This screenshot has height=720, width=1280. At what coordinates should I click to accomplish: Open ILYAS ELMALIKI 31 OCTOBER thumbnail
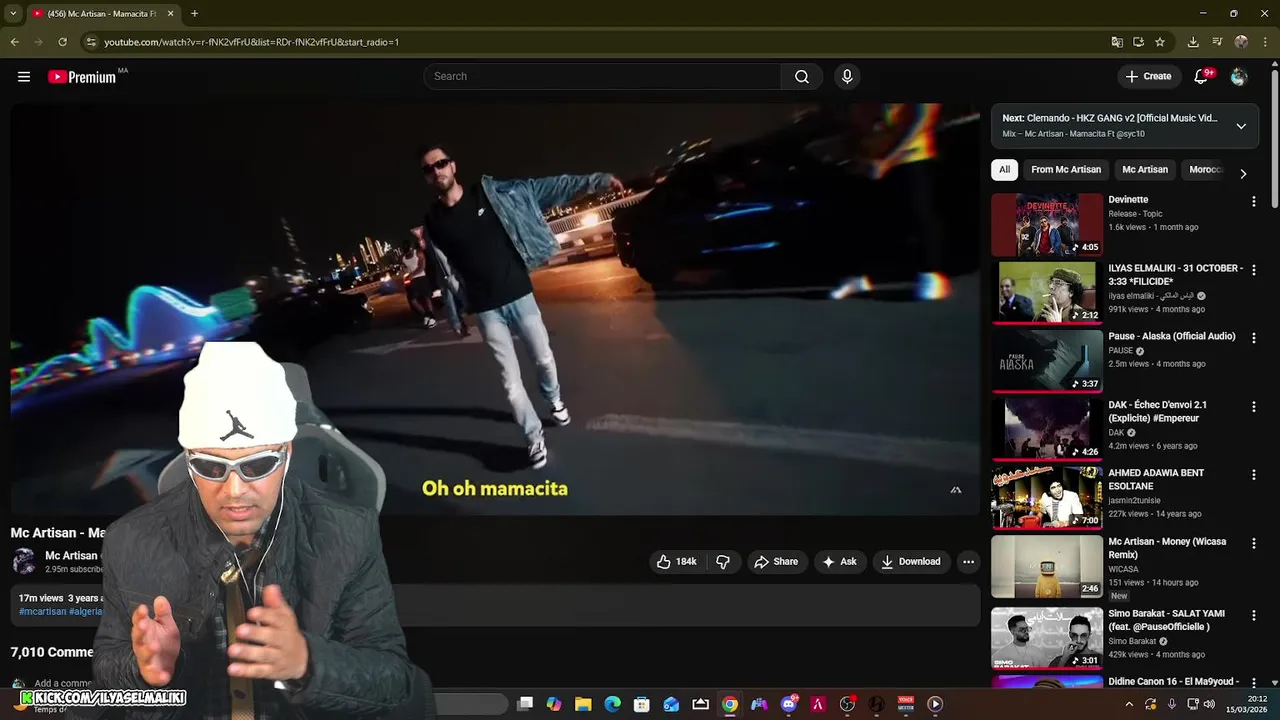tap(1047, 293)
